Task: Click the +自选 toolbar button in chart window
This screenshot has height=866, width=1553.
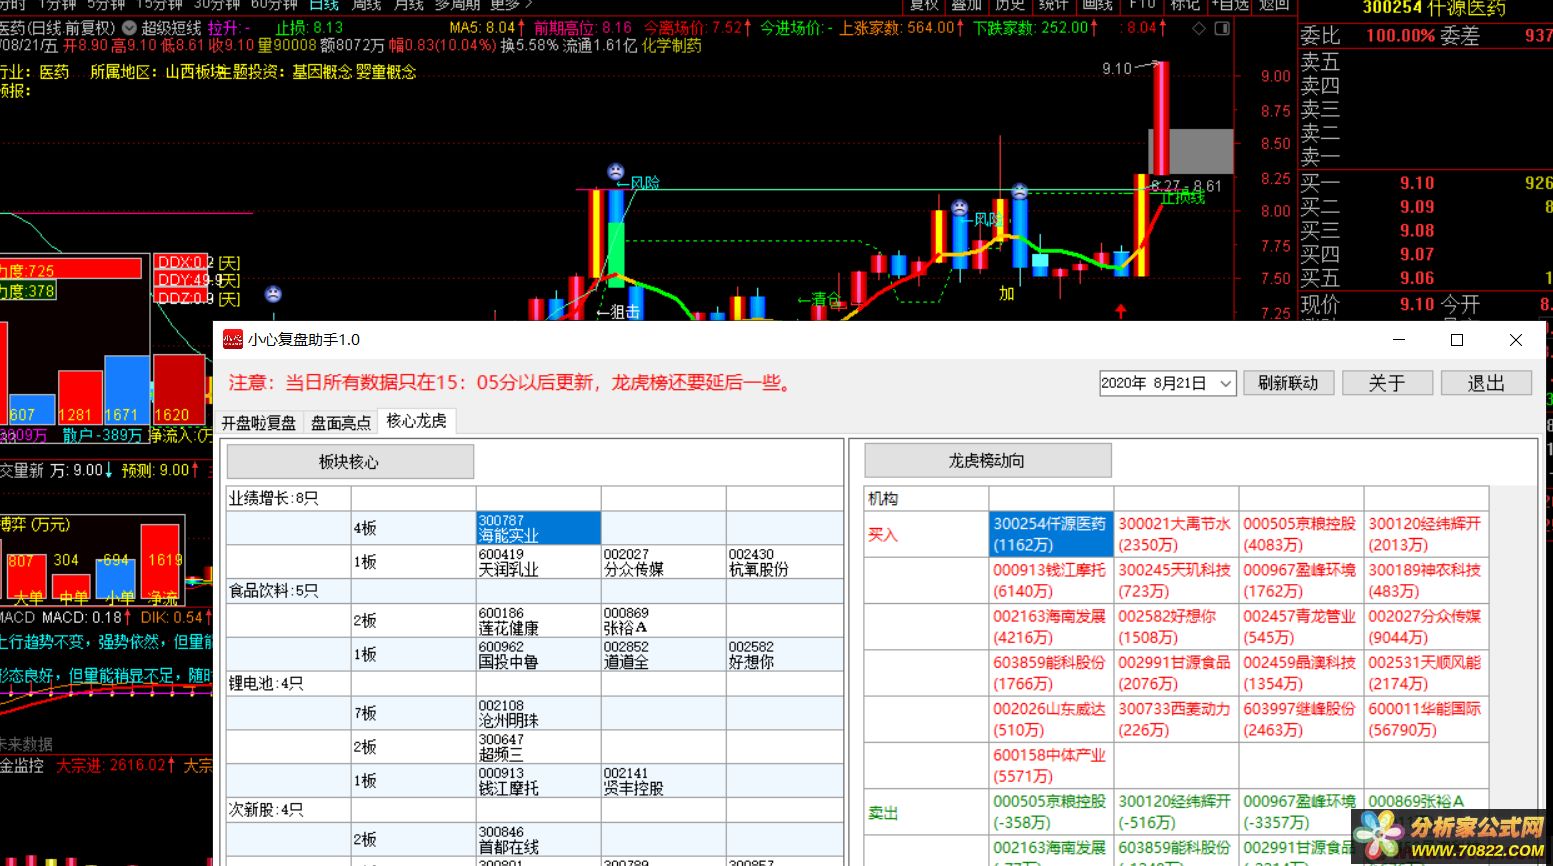Action: [1230, 5]
